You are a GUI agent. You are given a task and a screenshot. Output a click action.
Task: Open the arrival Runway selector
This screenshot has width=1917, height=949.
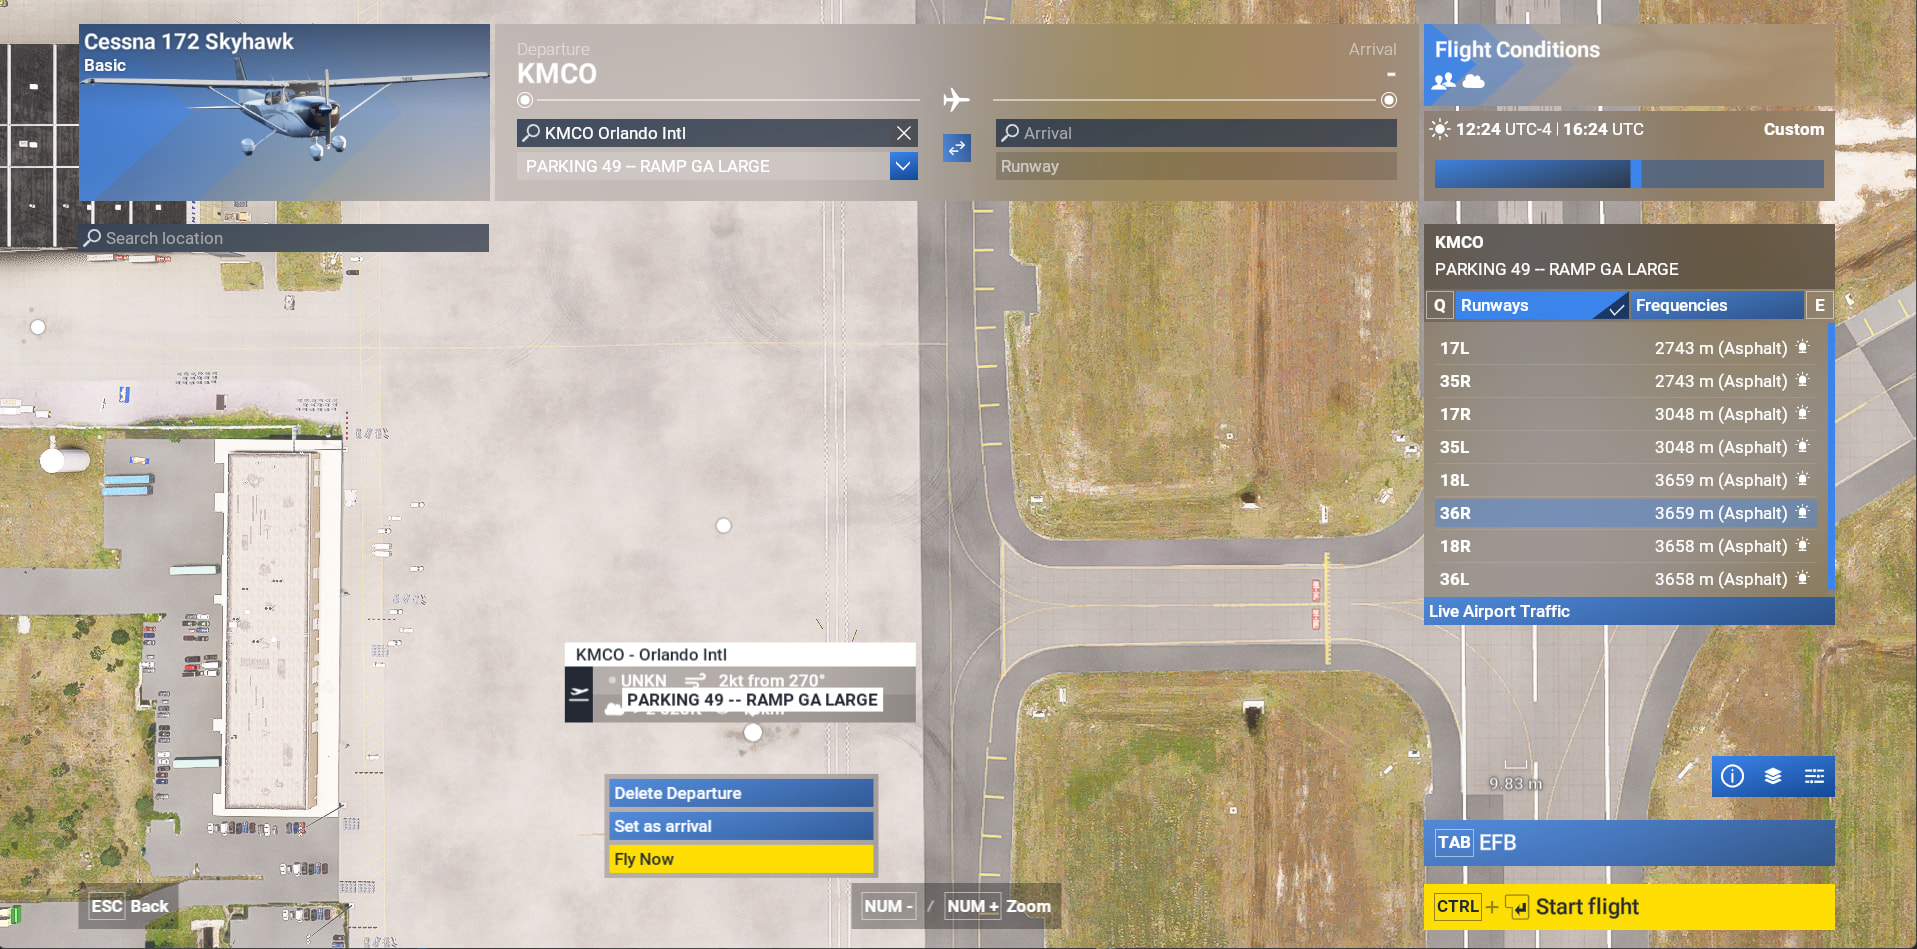coord(1196,166)
